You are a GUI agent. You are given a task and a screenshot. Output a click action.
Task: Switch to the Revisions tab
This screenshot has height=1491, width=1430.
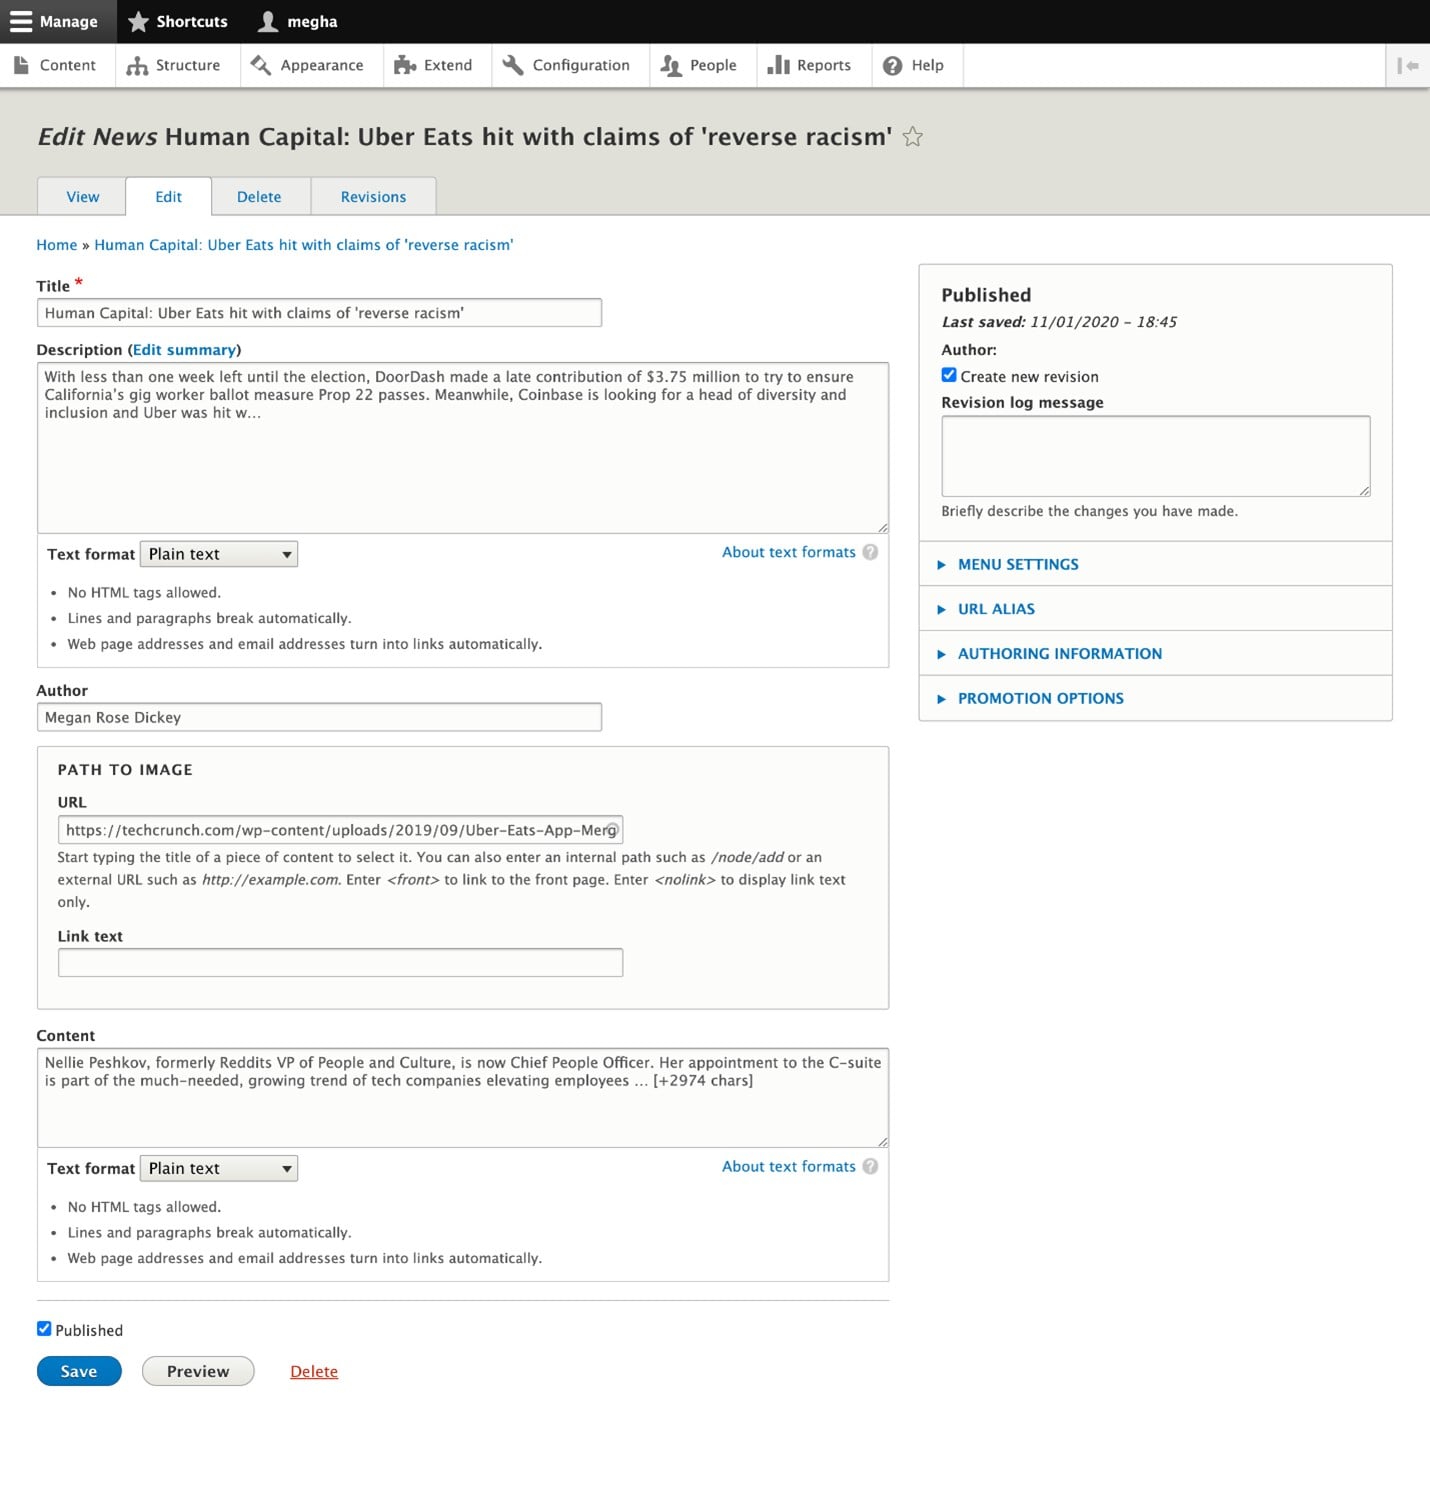[x=373, y=197]
